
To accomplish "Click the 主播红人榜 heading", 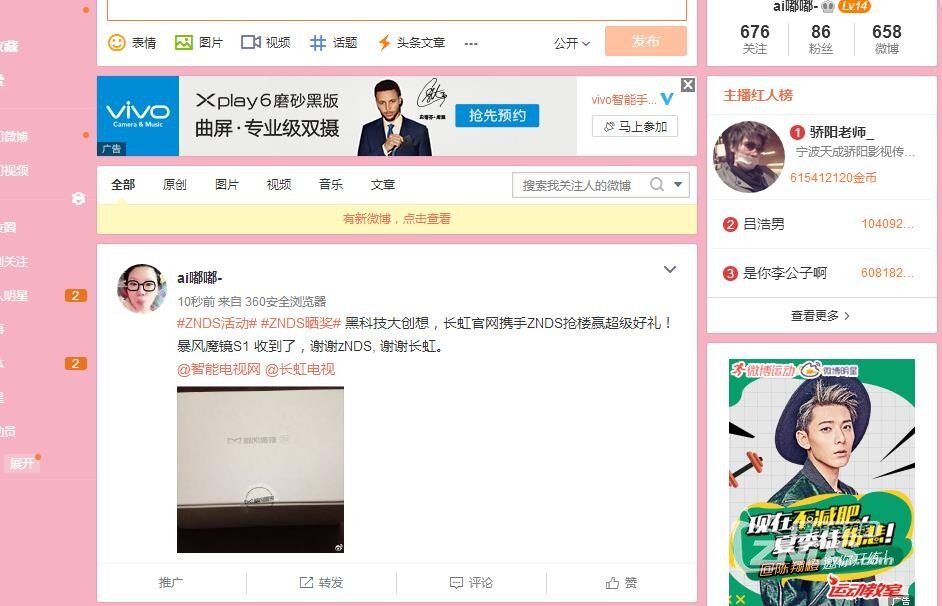I will click(758, 95).
